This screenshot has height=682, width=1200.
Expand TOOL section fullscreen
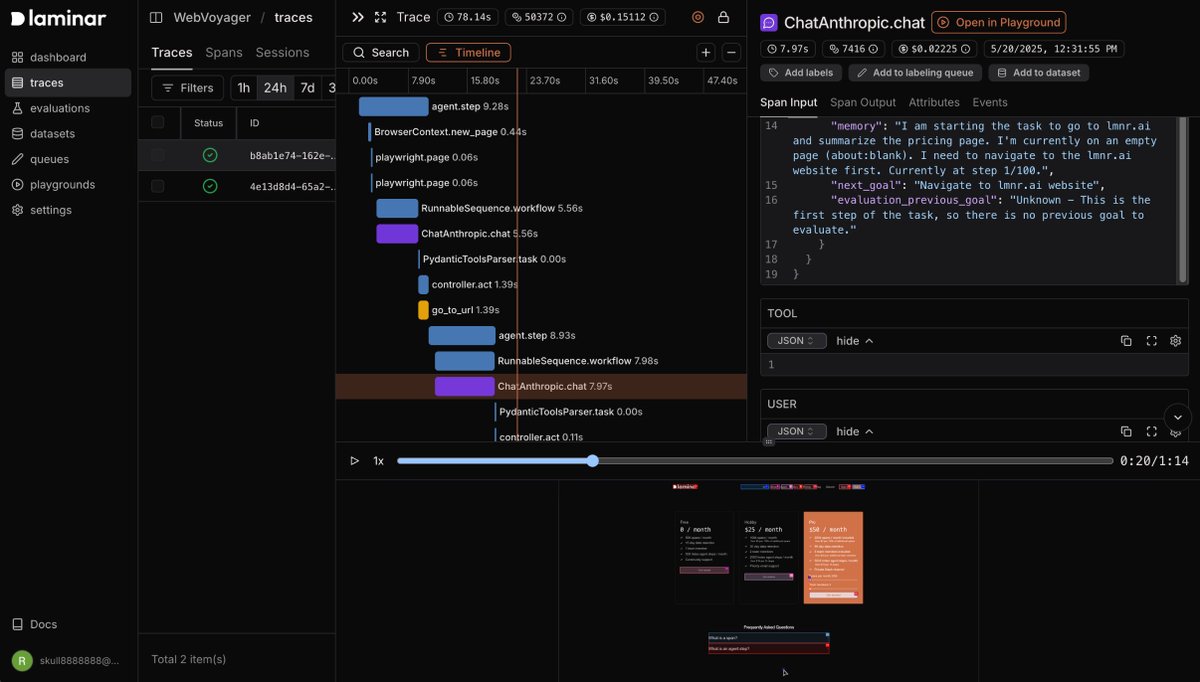pyautogui.click(x=1151, y=341)
